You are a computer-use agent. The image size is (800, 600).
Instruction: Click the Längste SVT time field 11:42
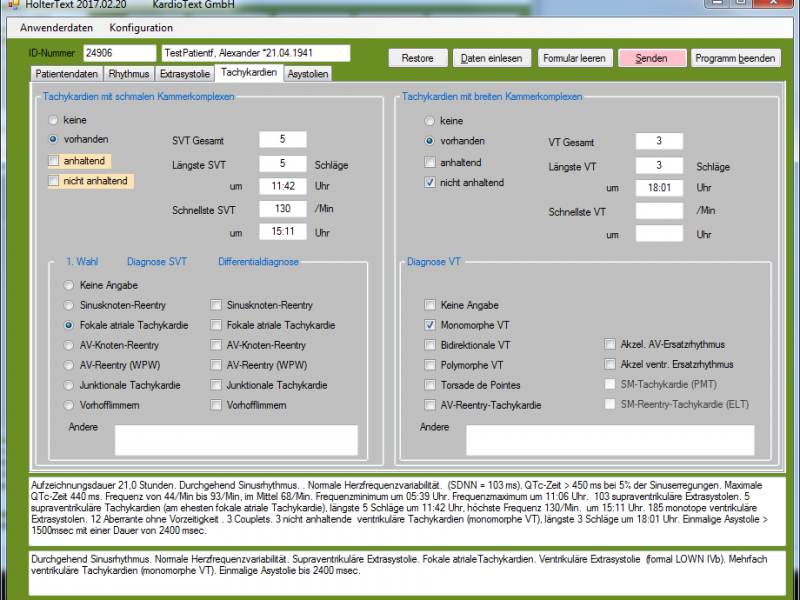283,186
